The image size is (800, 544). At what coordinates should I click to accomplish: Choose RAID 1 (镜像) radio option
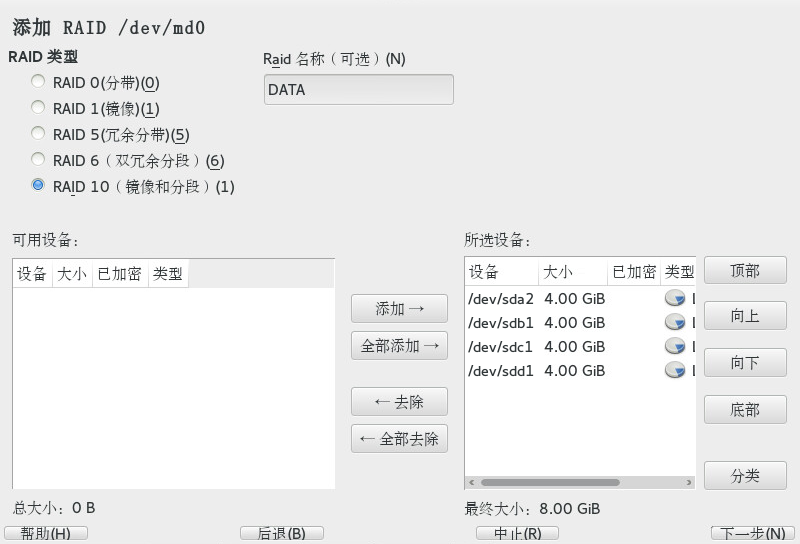point(38,108)
